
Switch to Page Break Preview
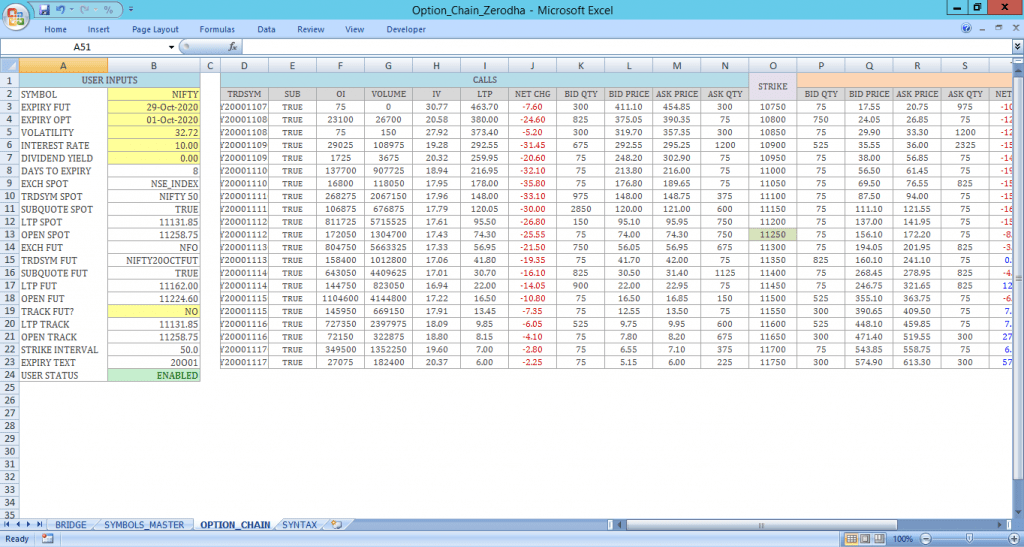coord(878,539)
